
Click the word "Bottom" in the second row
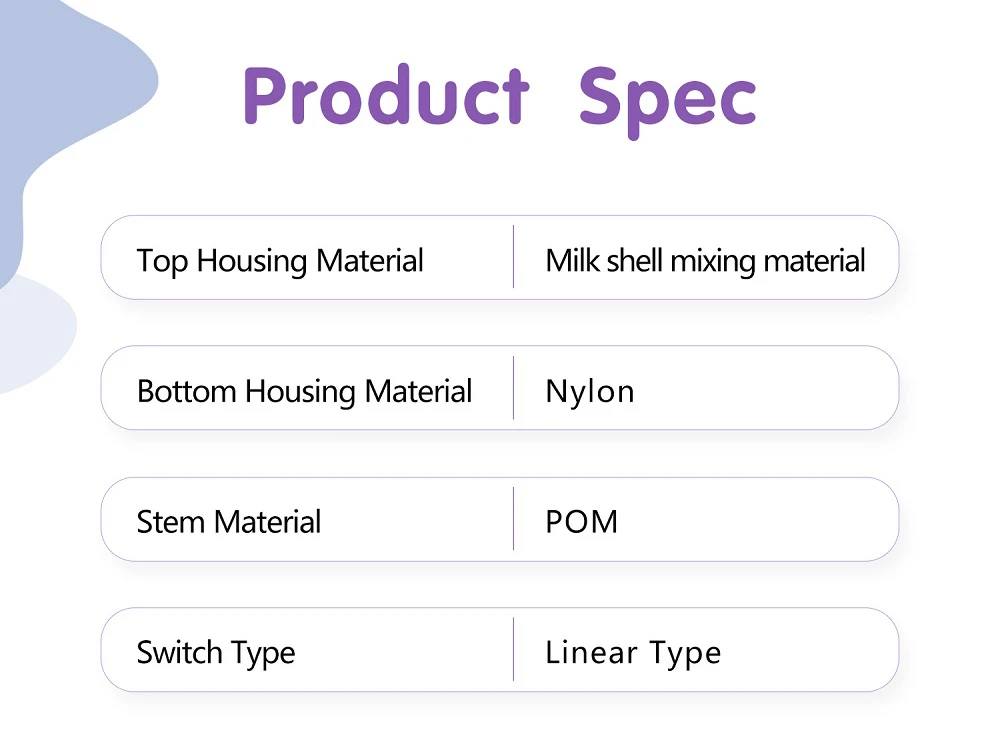pyautogui.click(x=187, y=391)
